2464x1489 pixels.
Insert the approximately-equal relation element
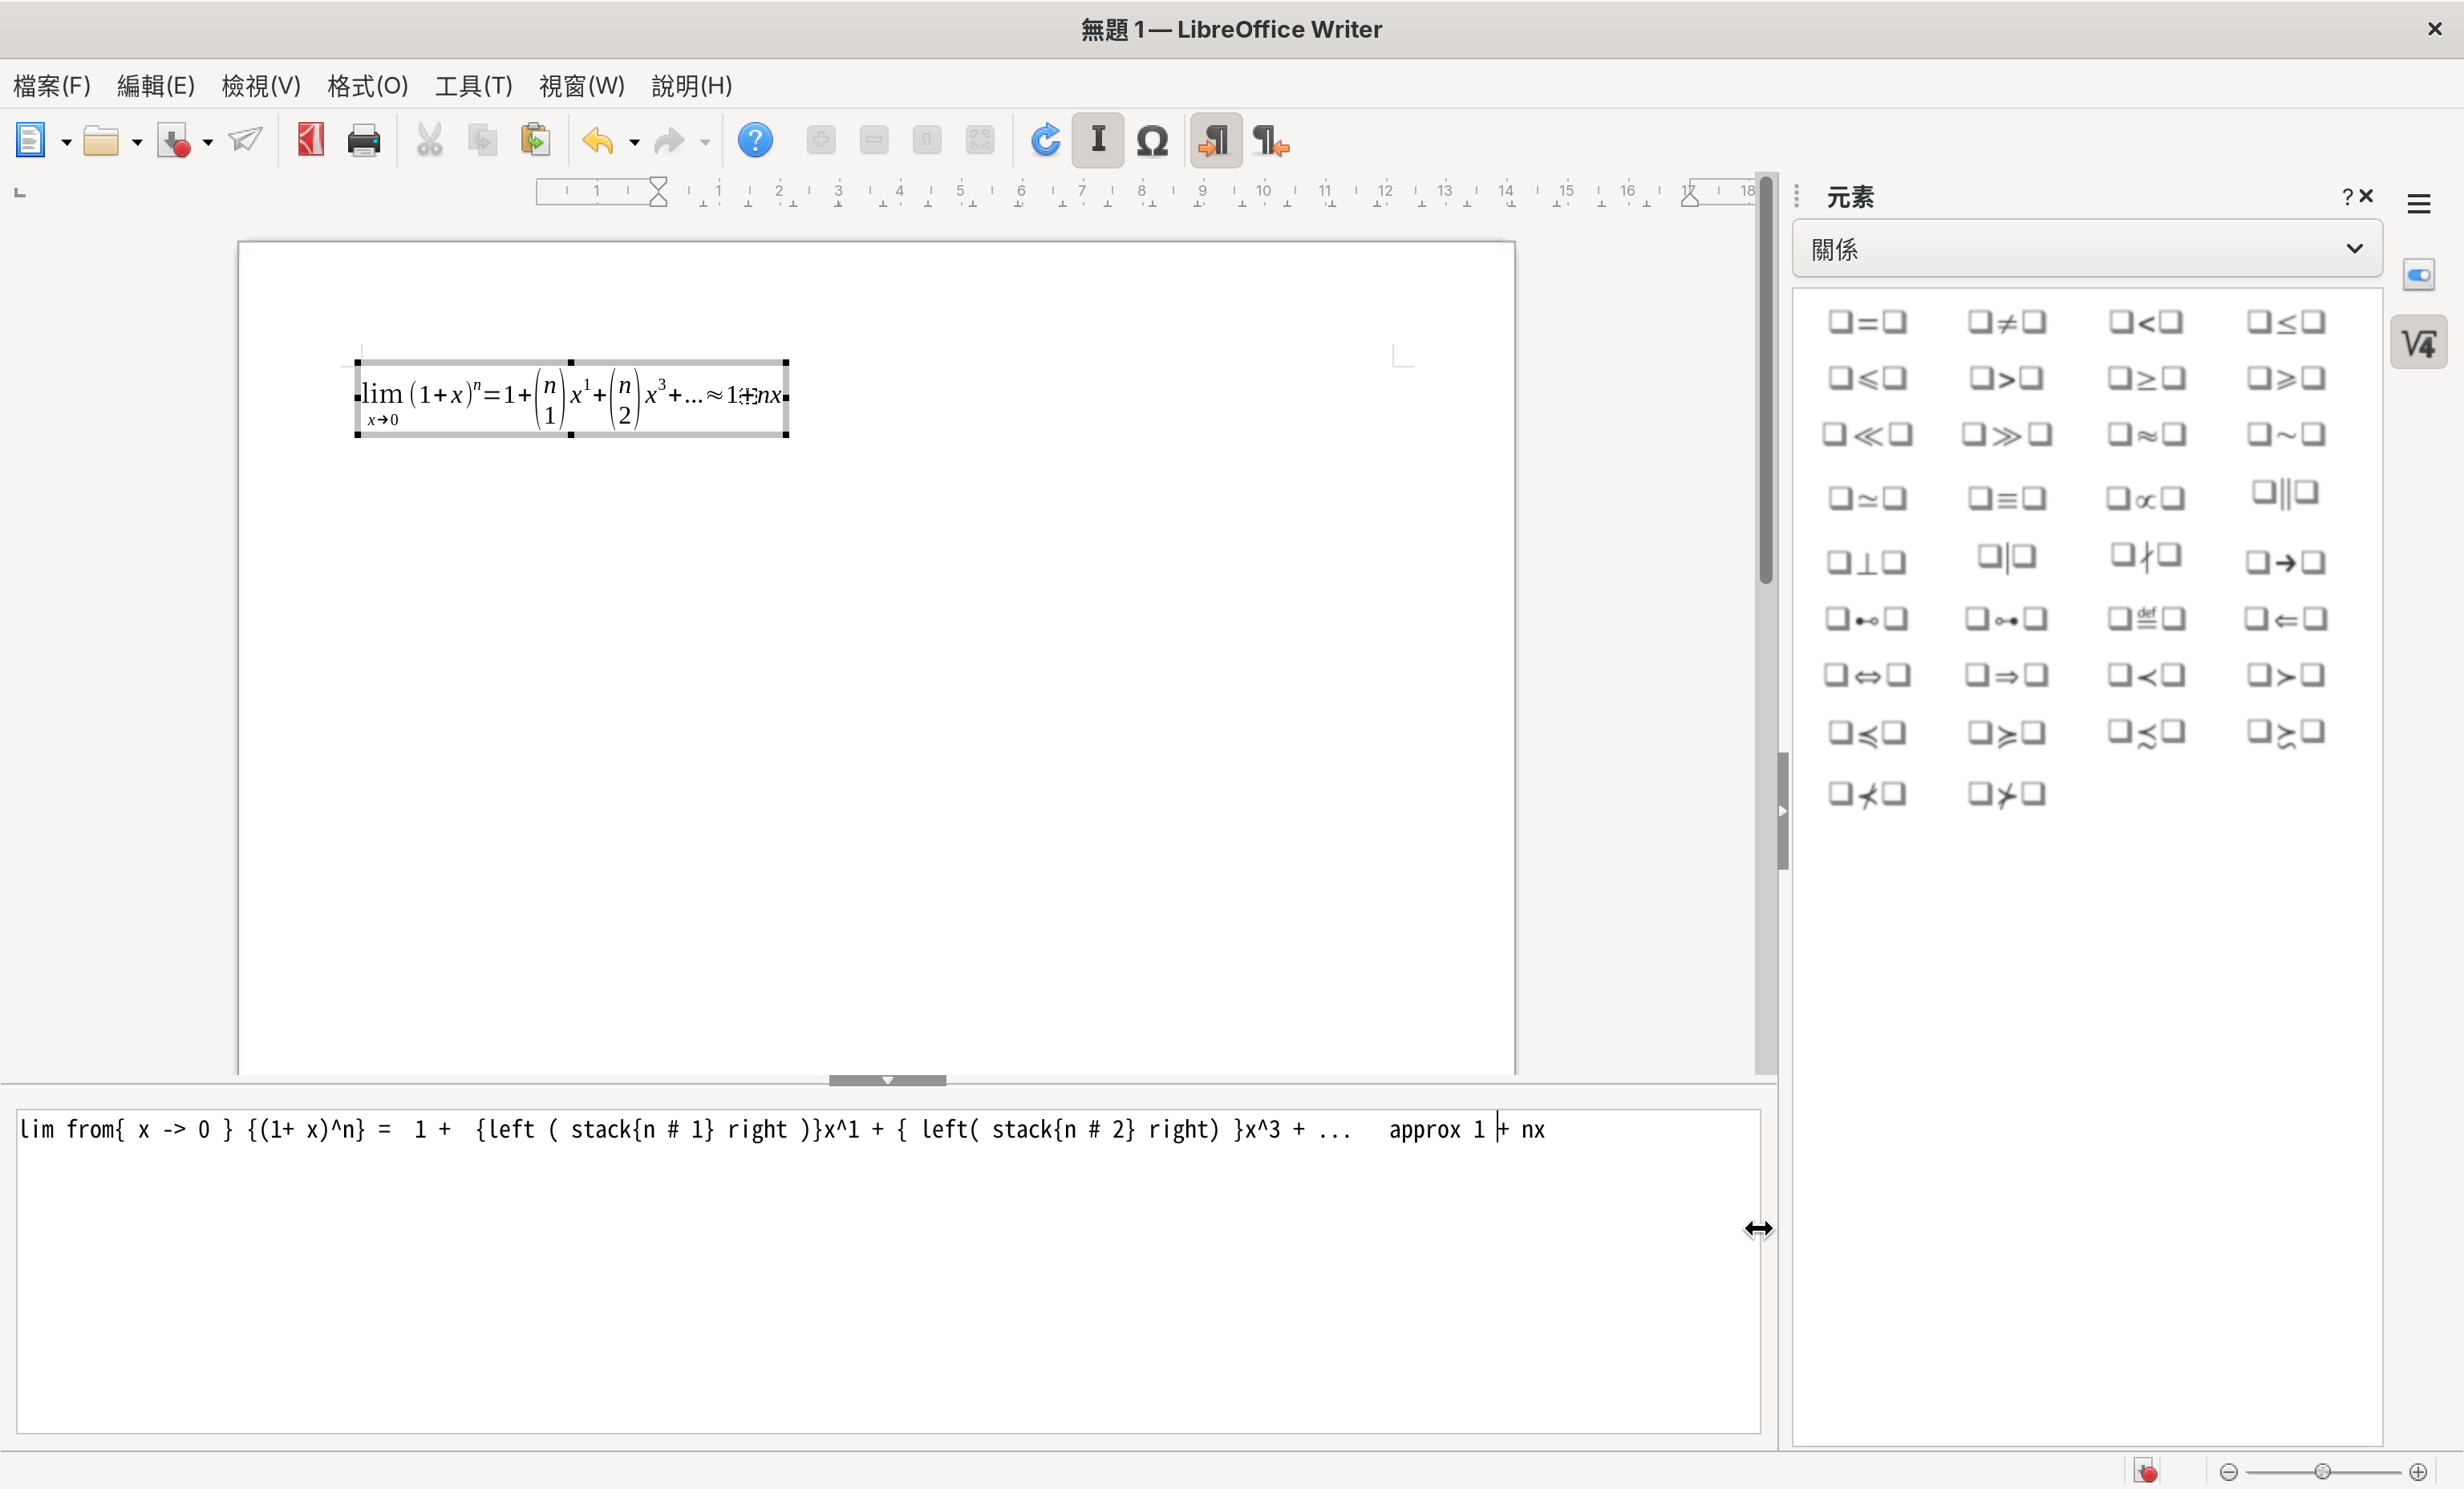(x=2146, y=435)
